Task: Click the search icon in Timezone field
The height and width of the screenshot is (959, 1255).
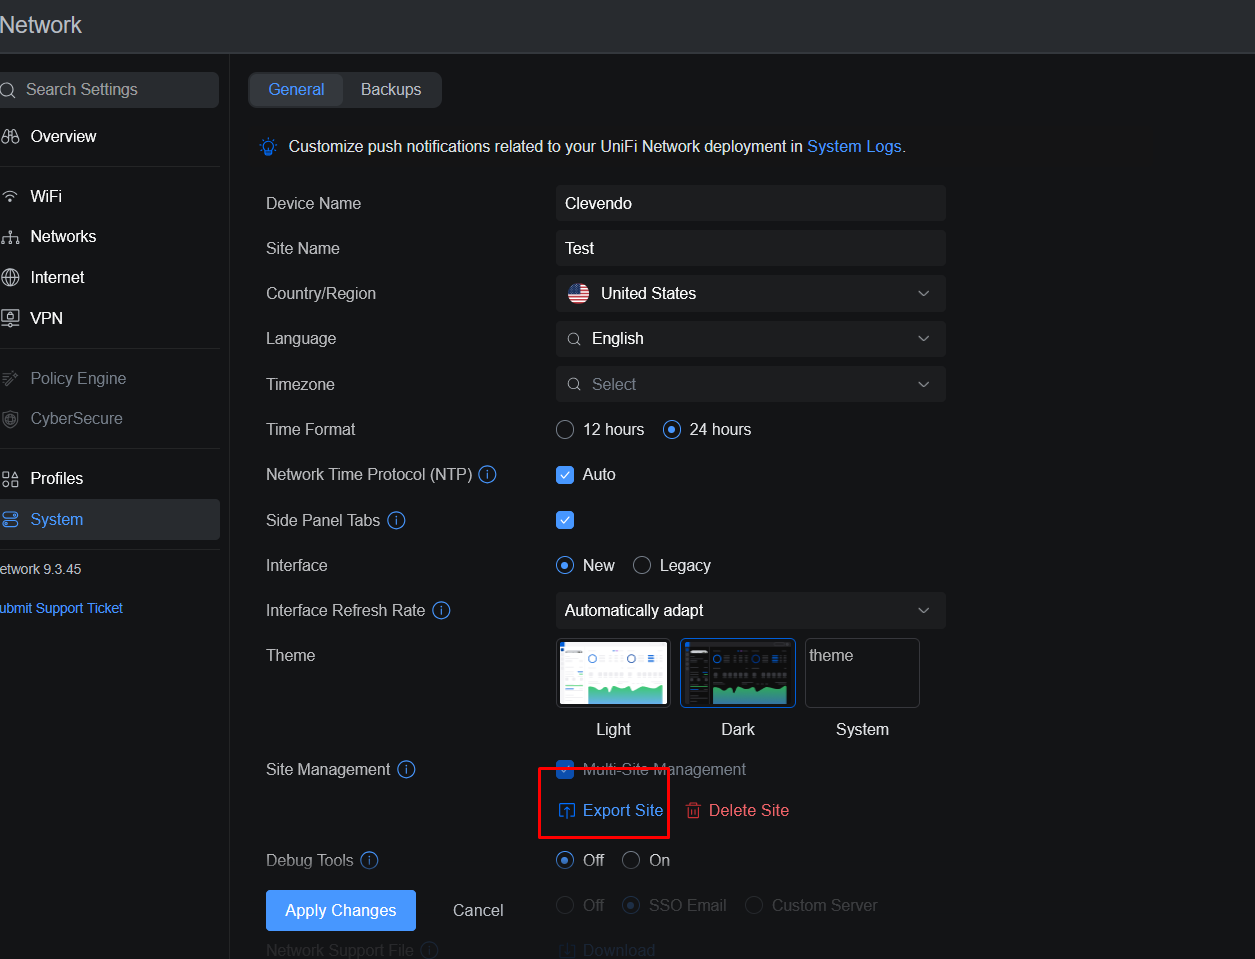Action: click(x=574, y=384)
